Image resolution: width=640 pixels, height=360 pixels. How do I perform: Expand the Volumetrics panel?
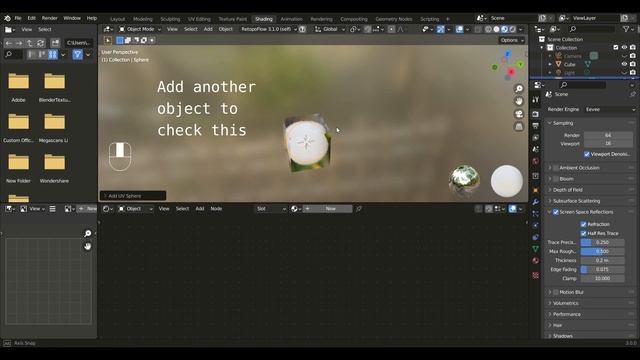[x=566, y=303]
